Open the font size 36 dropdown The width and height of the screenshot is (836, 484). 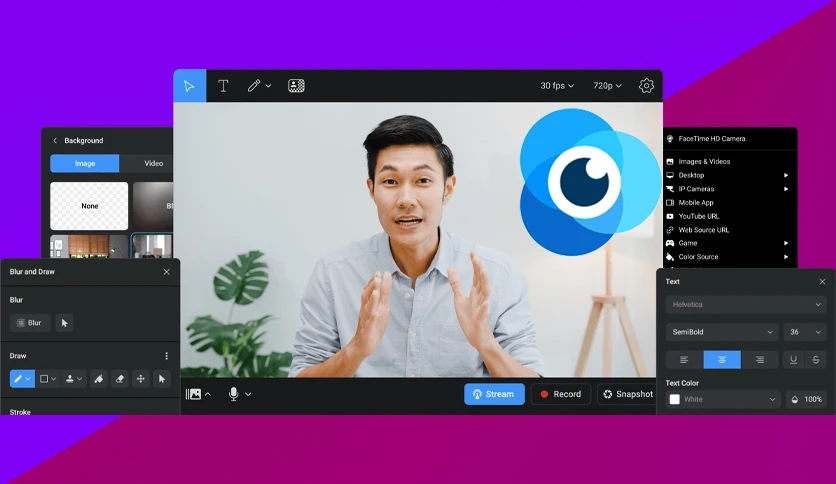[x=804, y=332]
